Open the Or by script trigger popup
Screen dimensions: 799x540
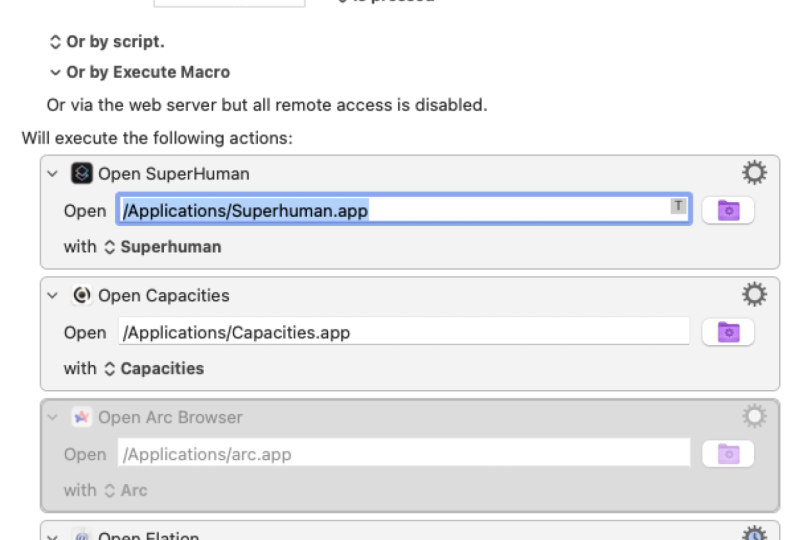tap(55, 42)
